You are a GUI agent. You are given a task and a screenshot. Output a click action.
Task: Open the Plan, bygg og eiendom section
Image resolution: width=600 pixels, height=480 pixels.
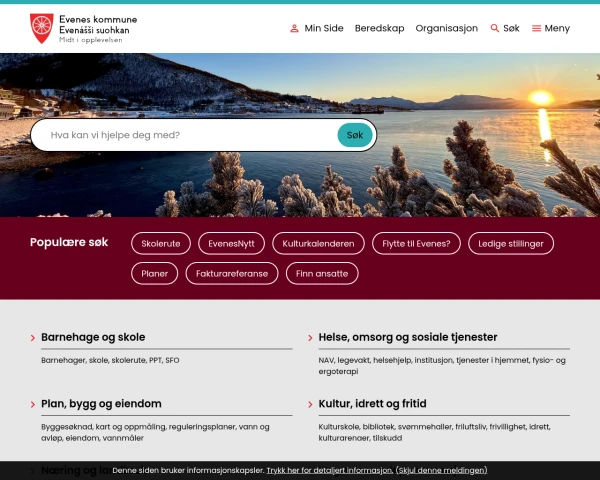coord(101,404)
